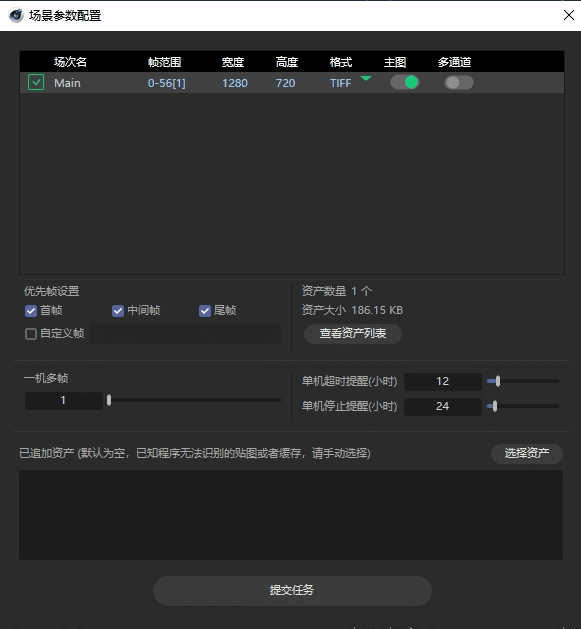Click the 多通道 column header
The height and width of the screenshot is (629, 581).
point(454,62)
